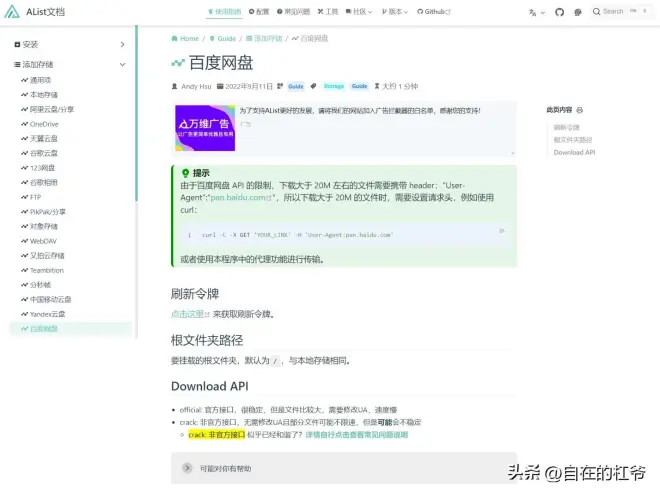Open the 详情自行点击查看常见问题说明 link
The width and height of the screenshot is (660, 495).
[x=357, y=435]
